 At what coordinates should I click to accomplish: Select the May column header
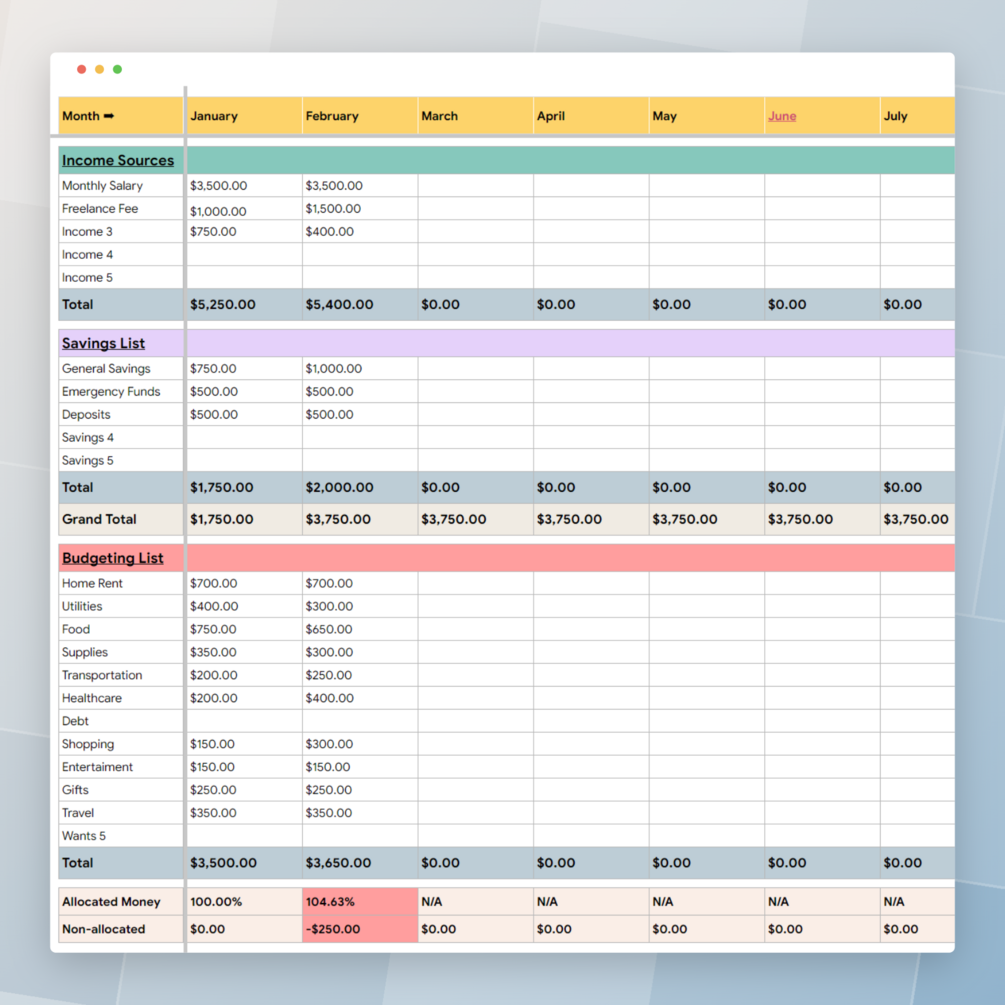pyautogui.click(x=706, y=116)
